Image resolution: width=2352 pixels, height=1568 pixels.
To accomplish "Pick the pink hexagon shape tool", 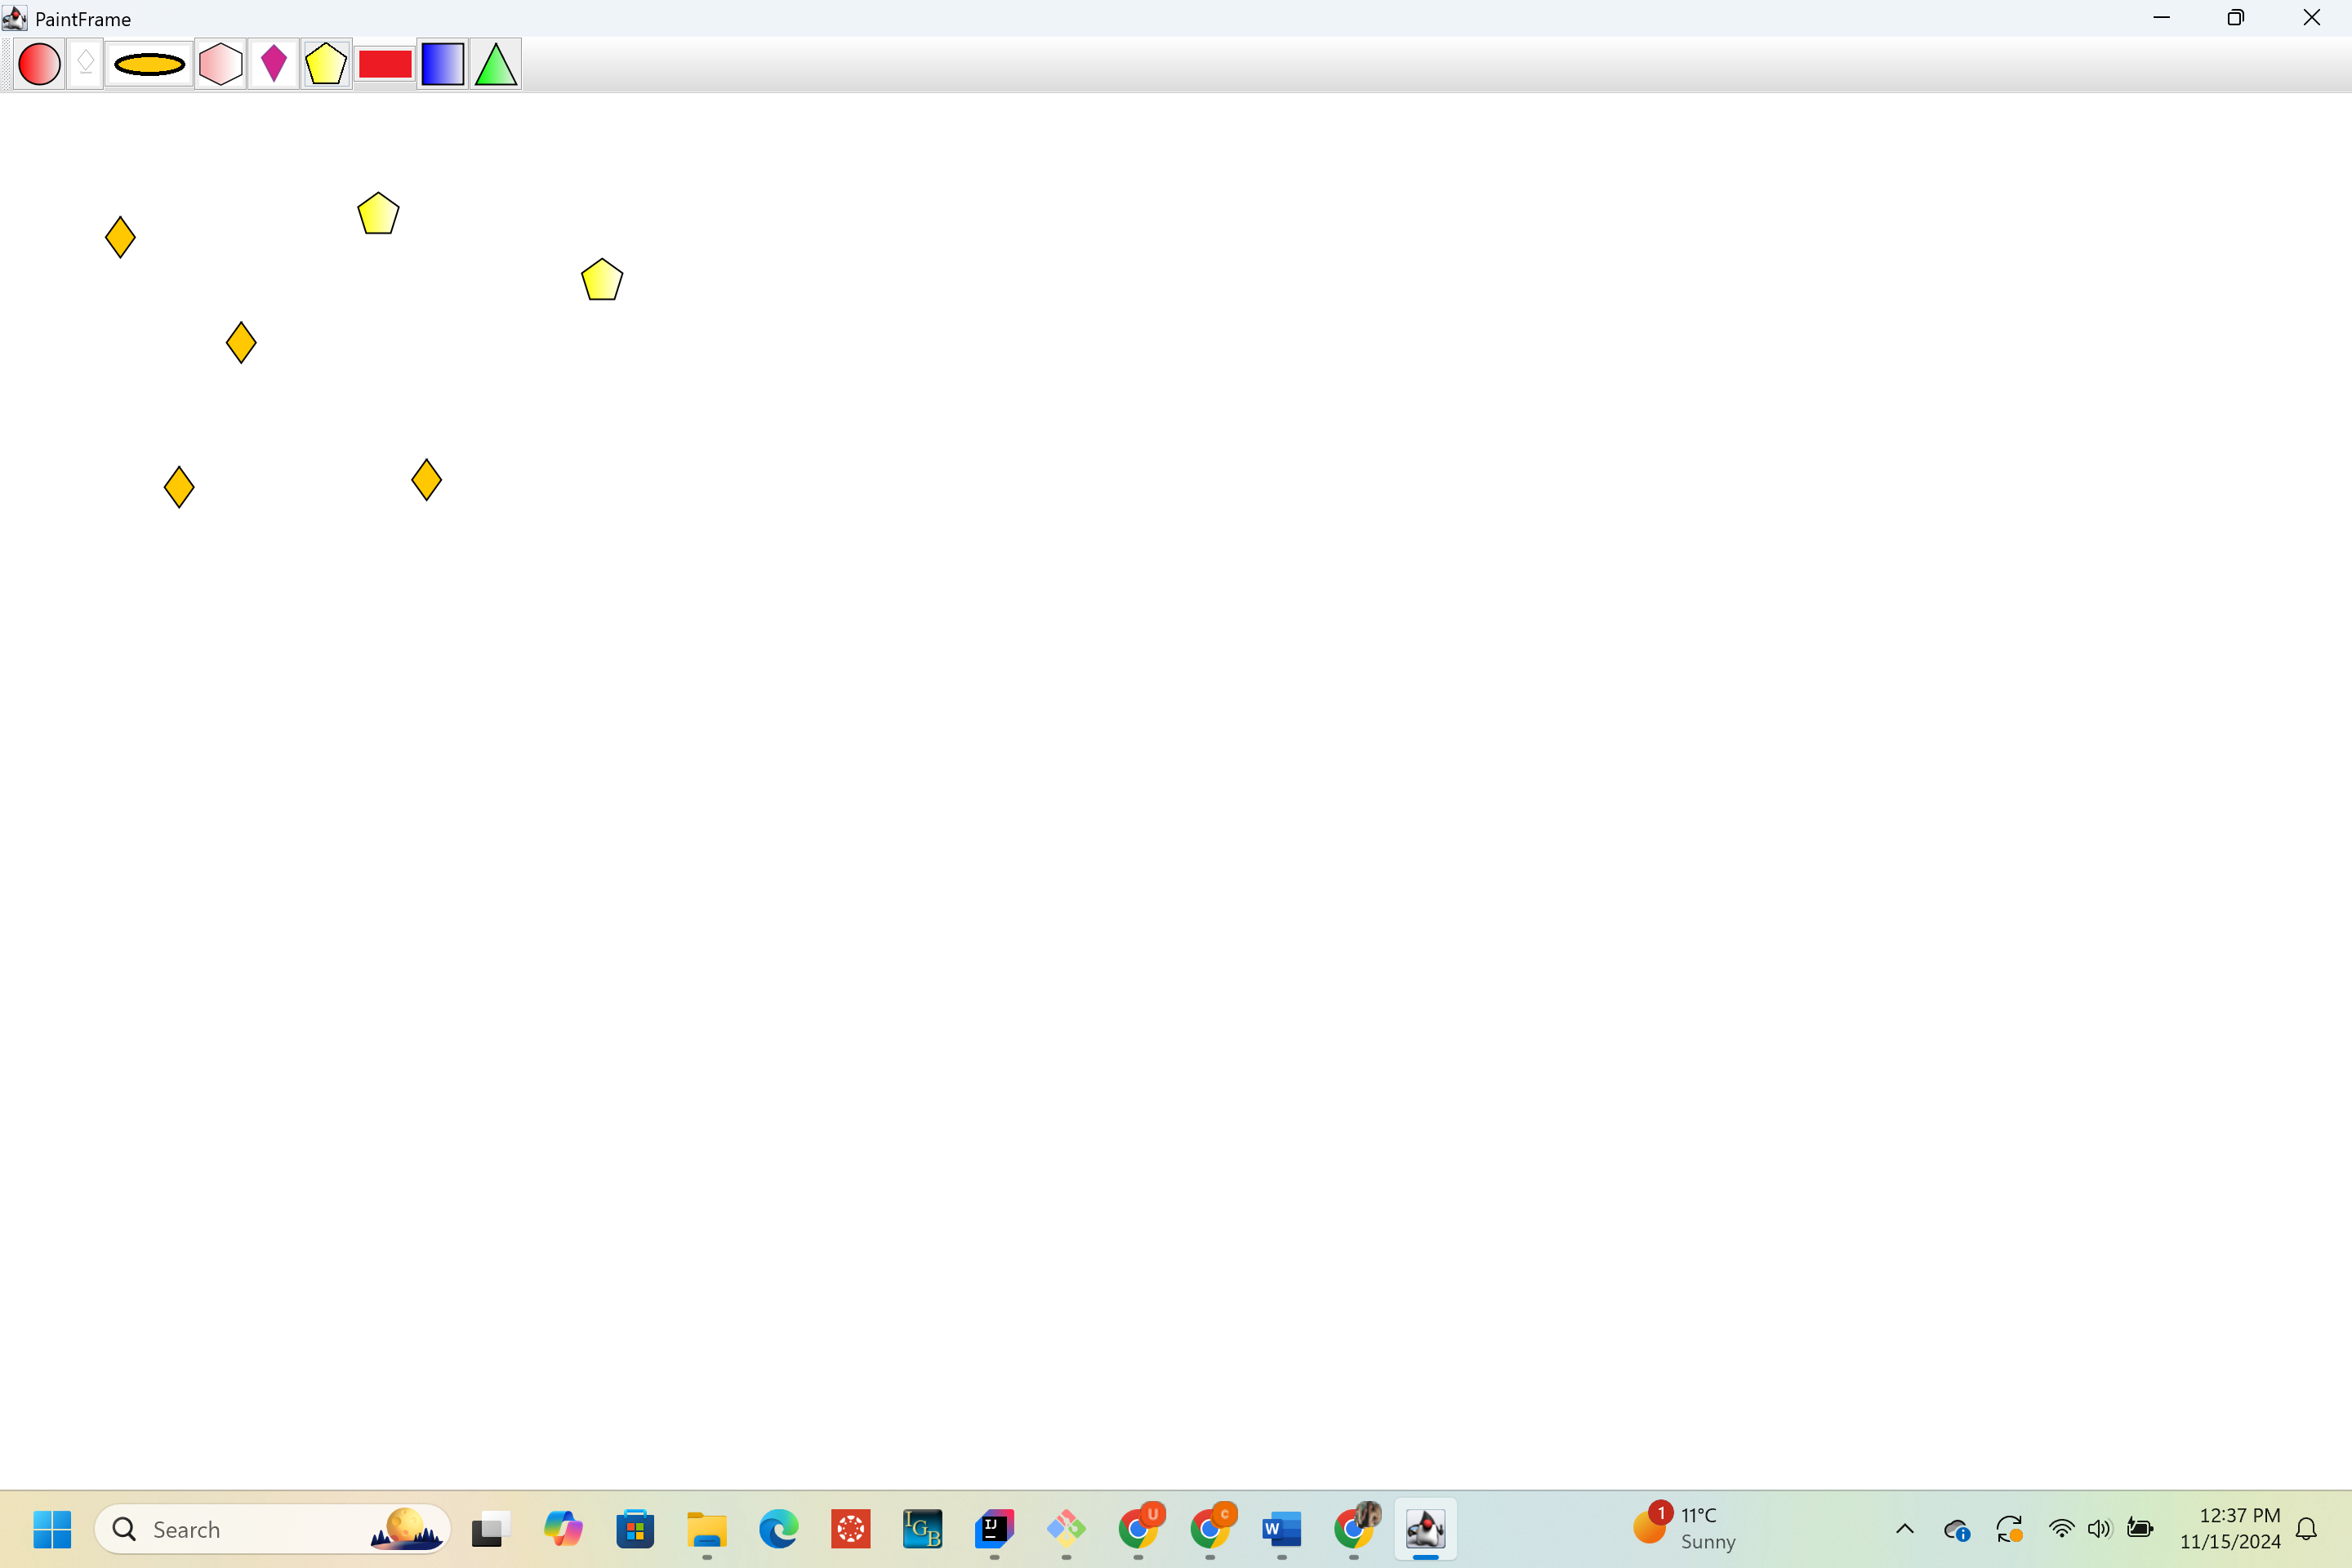I will coord(220,65).
